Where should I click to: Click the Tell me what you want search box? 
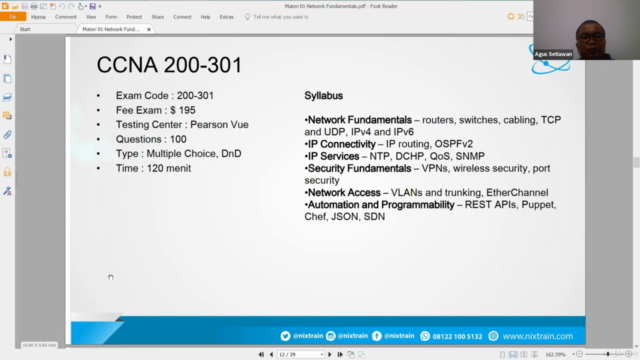tap(278, 17)
